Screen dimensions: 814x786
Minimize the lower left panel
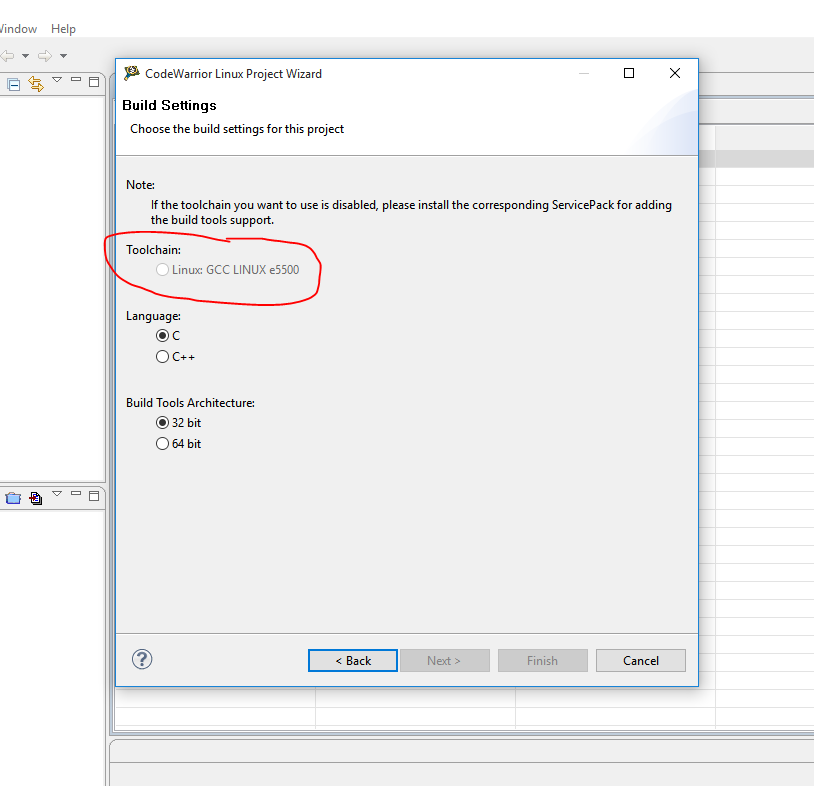pos(76,493)
